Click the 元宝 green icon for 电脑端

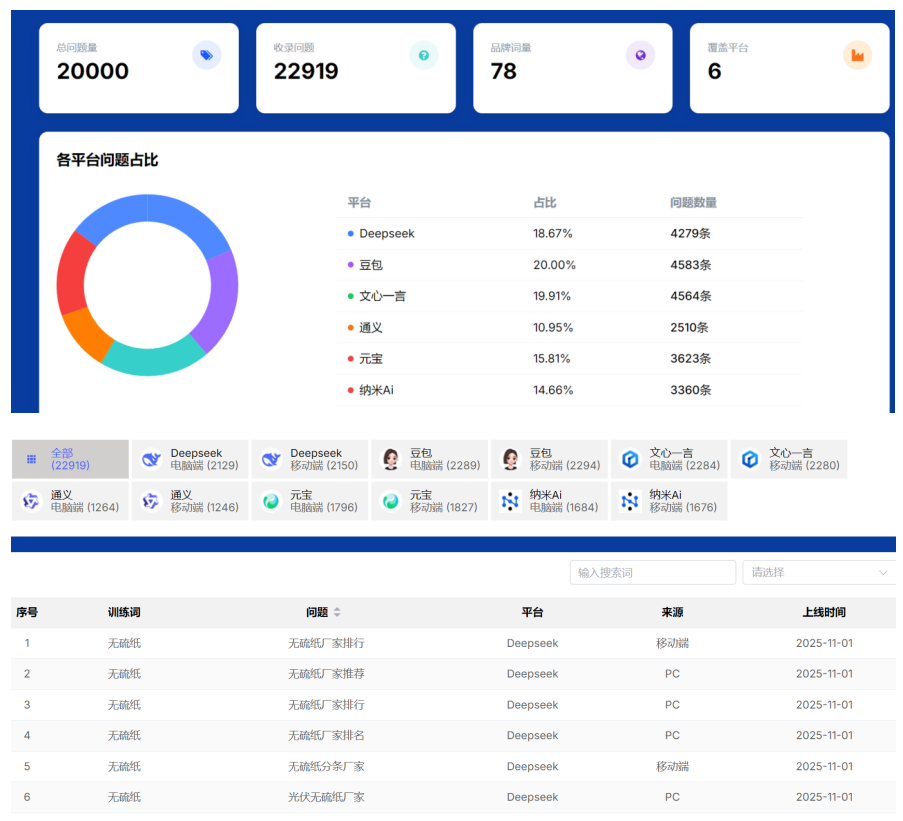[270, 501]
